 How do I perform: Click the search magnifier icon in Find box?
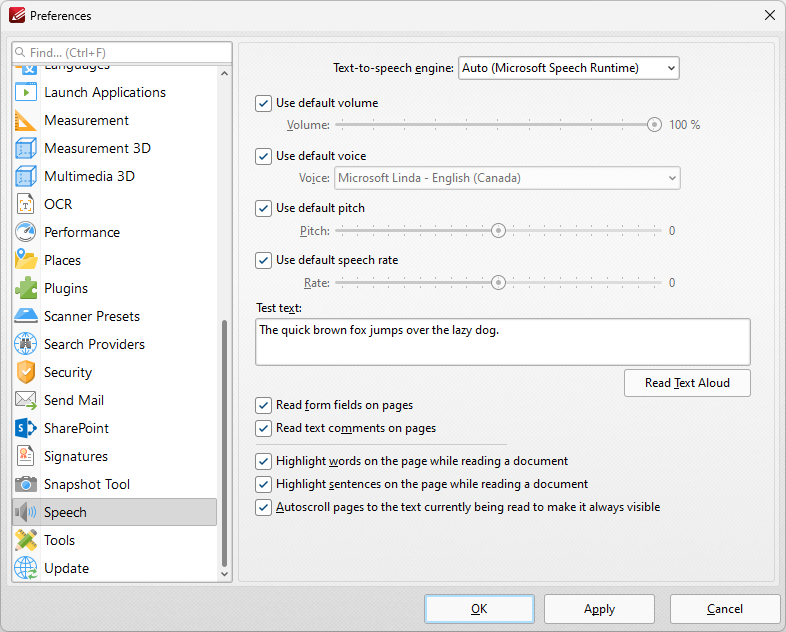tap(20, 52)
